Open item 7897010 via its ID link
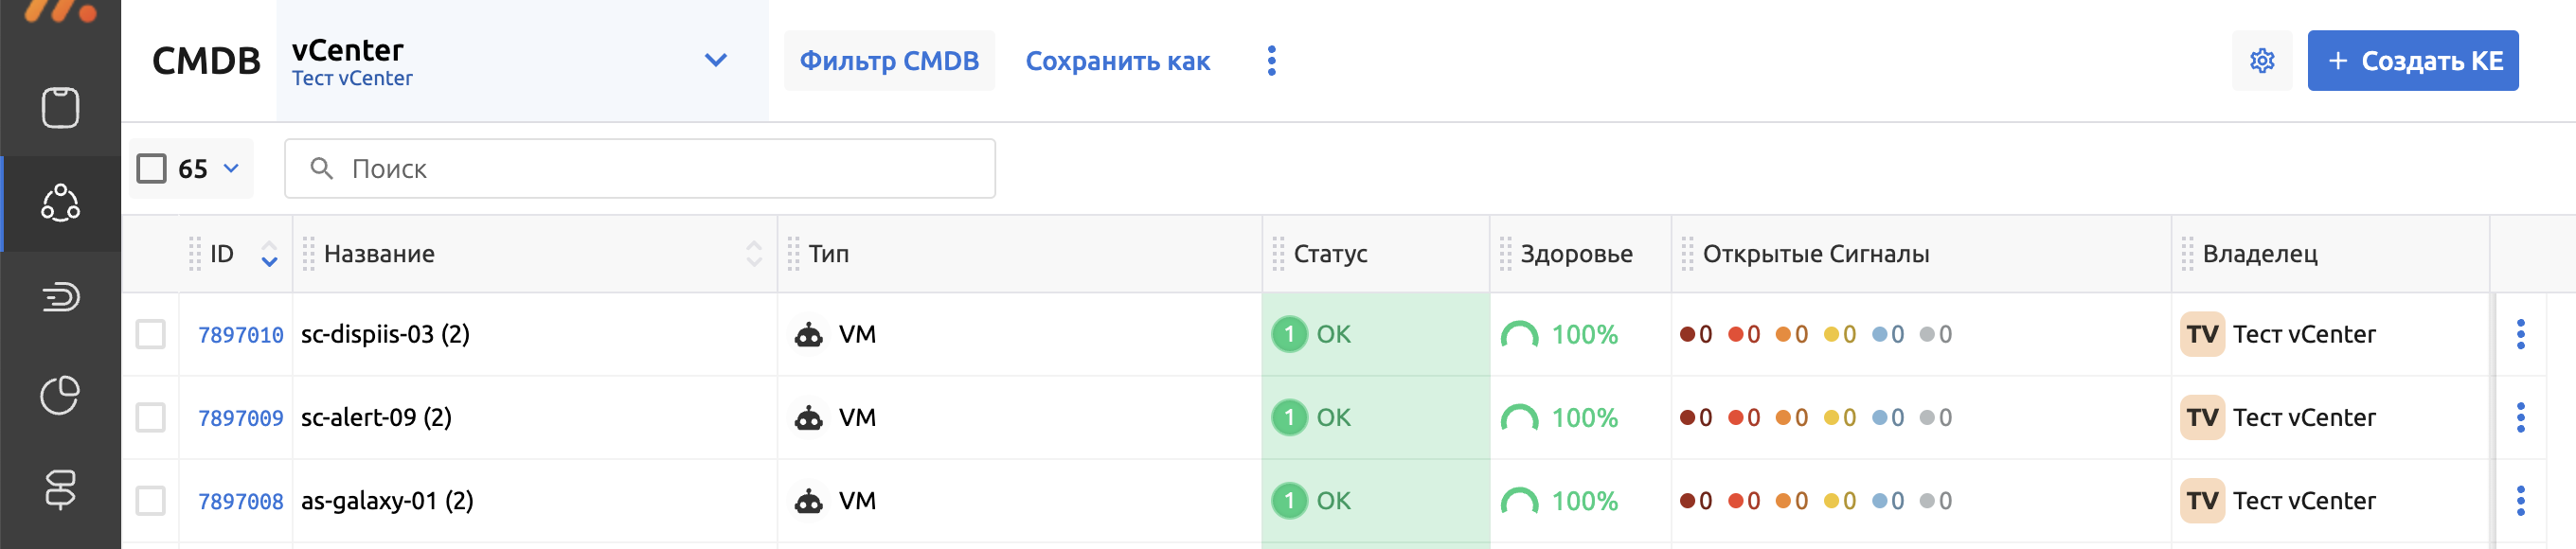Viewport: 2576px width, 549px height. point(241,335)
